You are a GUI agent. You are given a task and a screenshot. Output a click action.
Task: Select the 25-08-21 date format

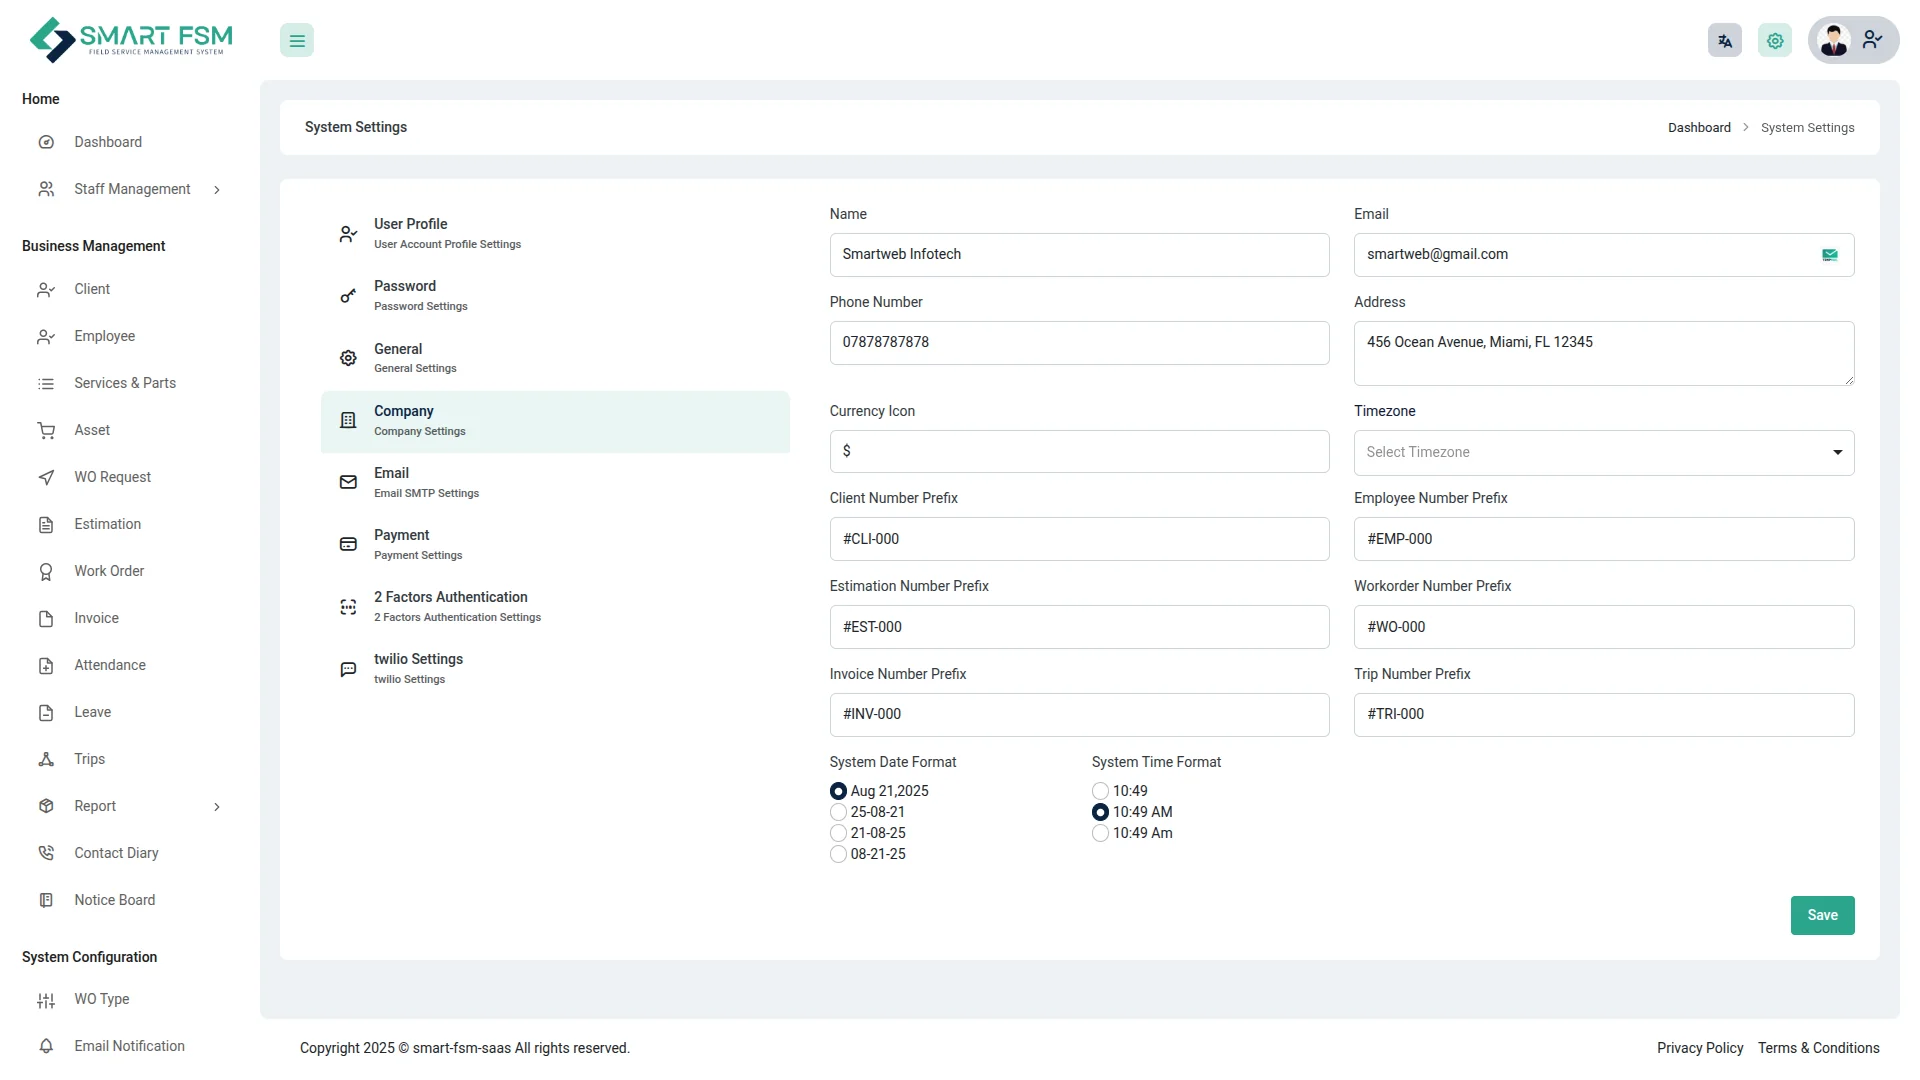click(838, 813)
